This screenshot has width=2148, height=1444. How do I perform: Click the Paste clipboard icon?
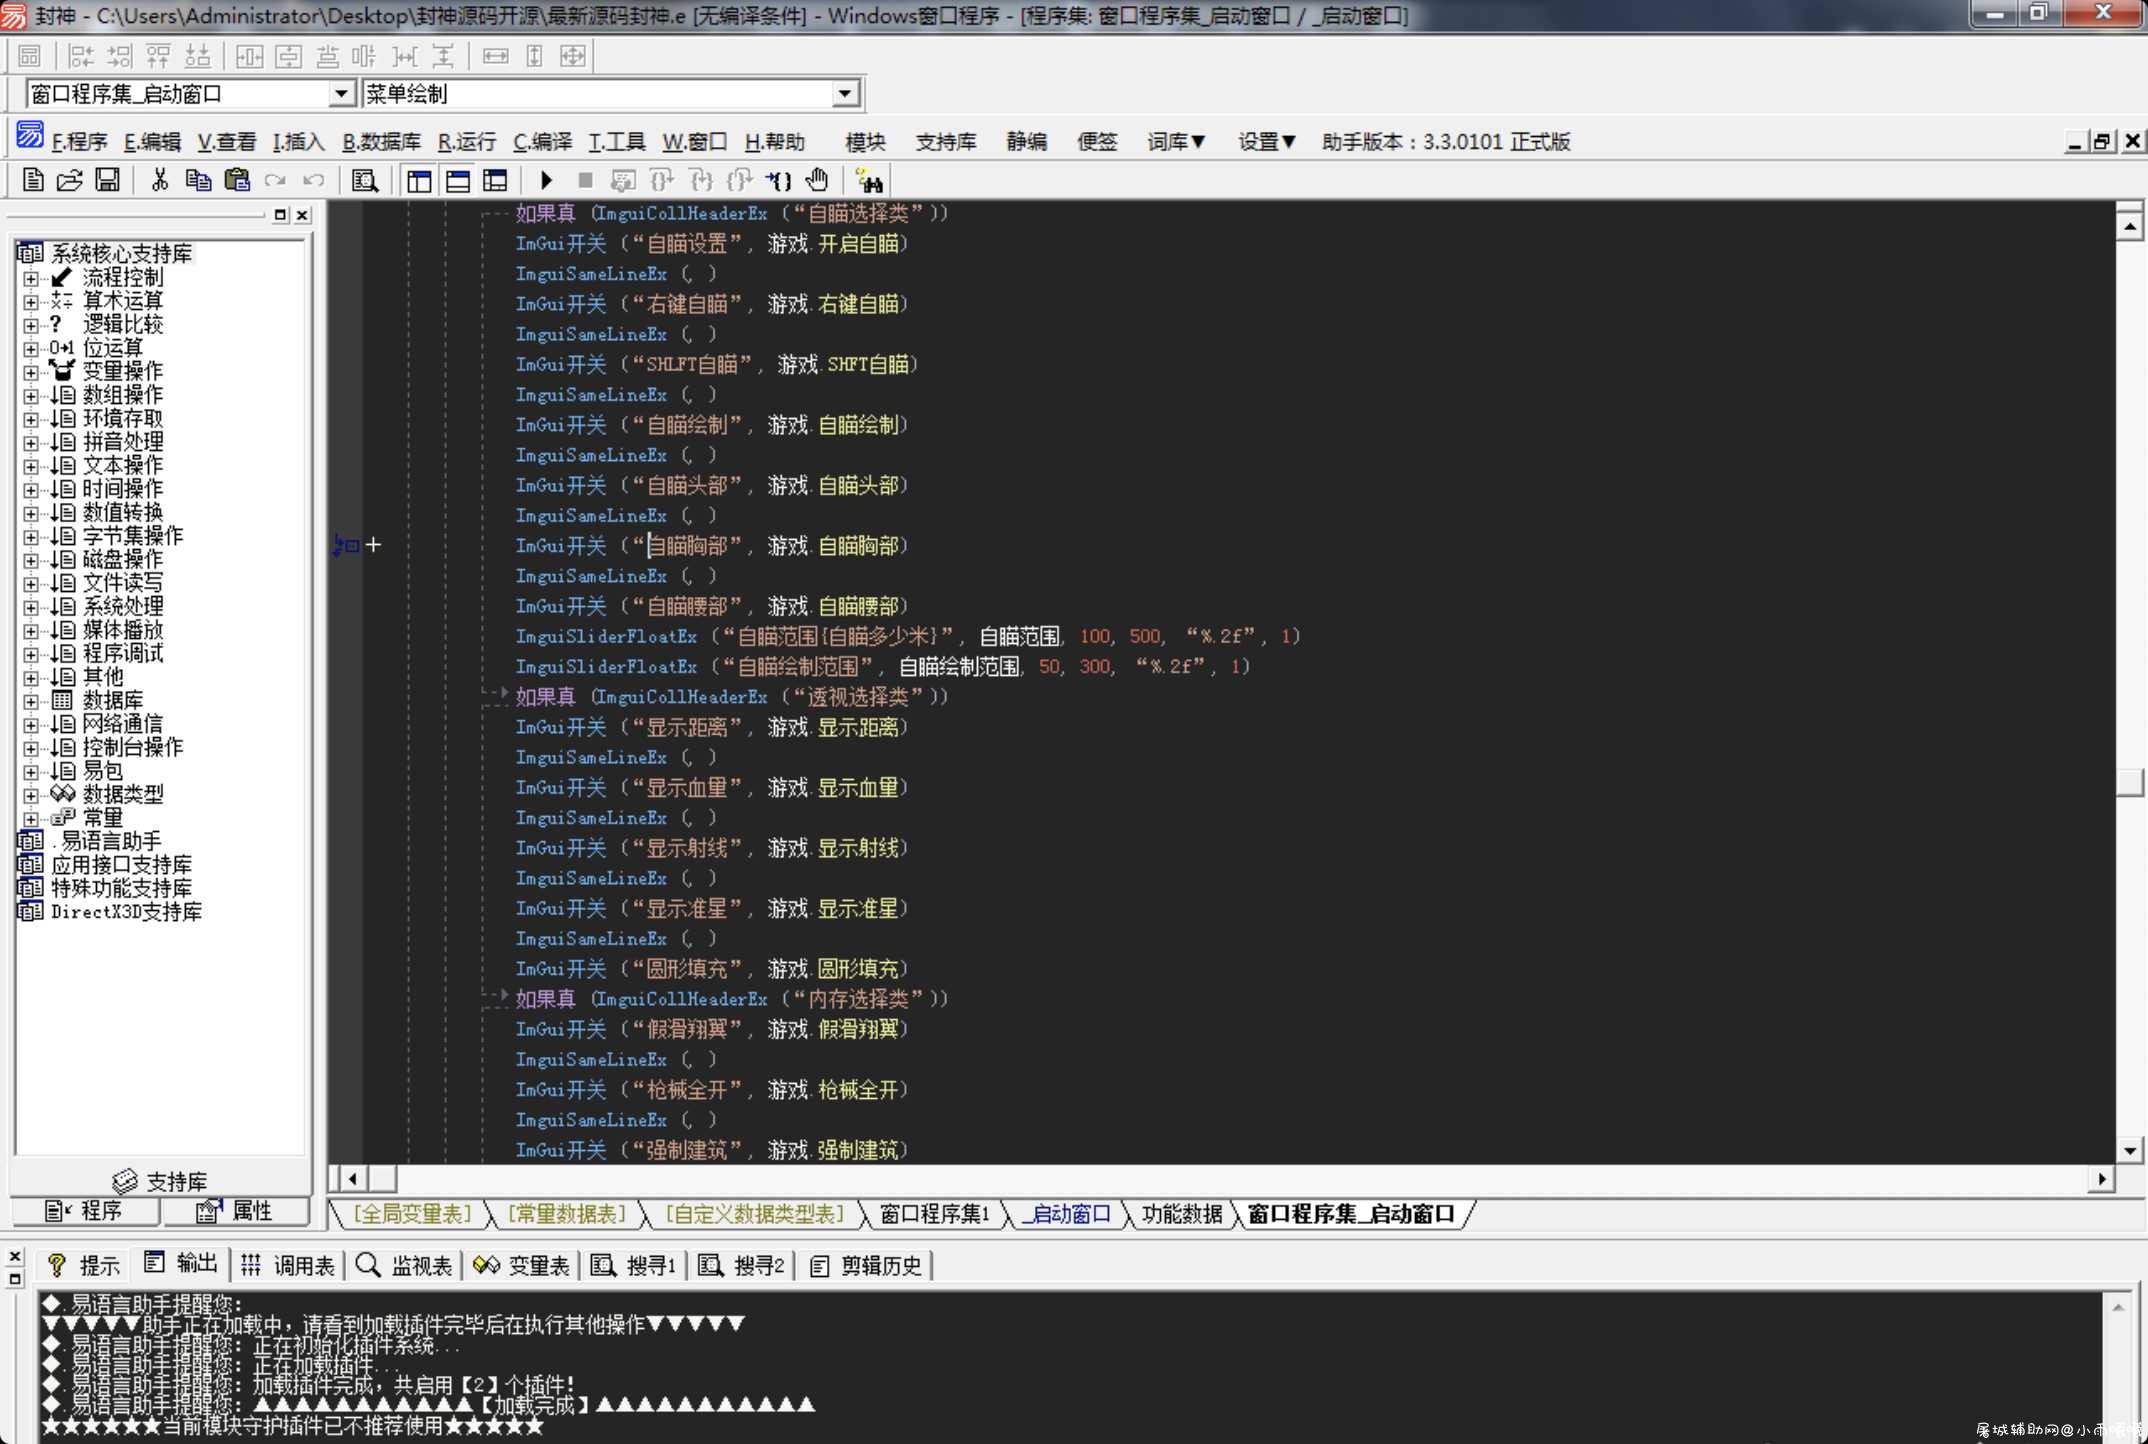237,180
